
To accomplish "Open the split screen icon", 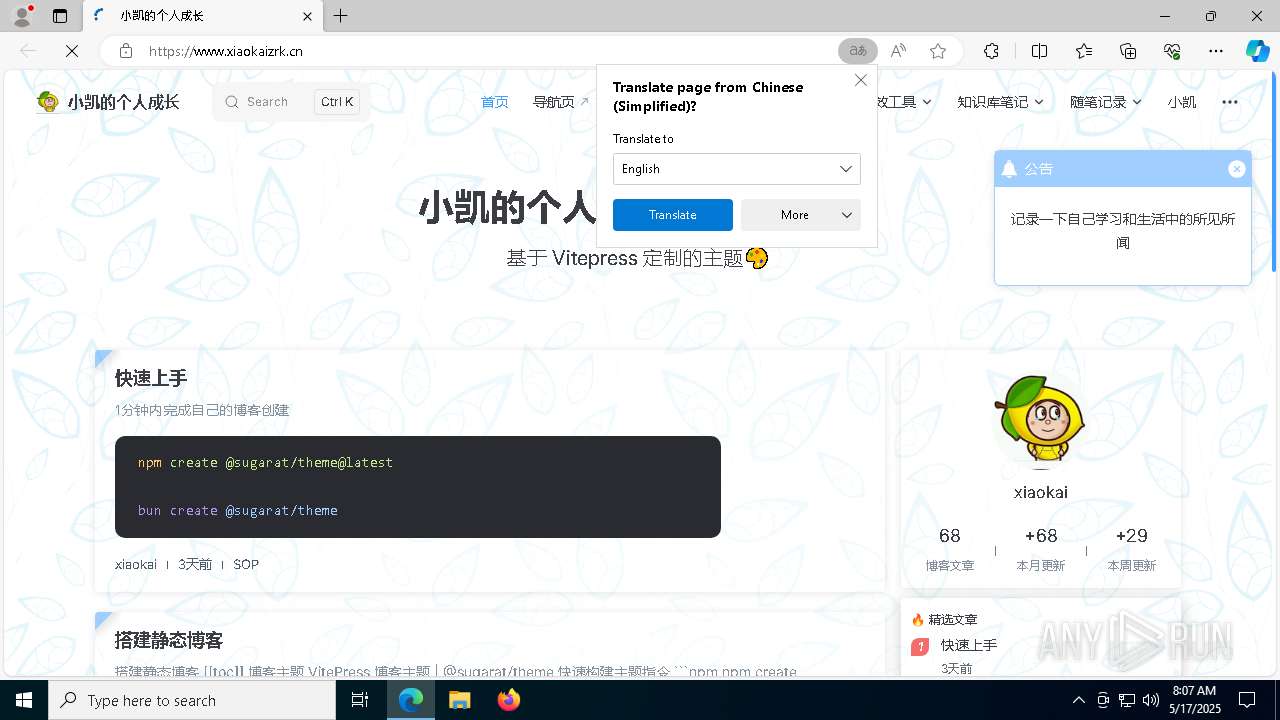I will point(1039,51).
